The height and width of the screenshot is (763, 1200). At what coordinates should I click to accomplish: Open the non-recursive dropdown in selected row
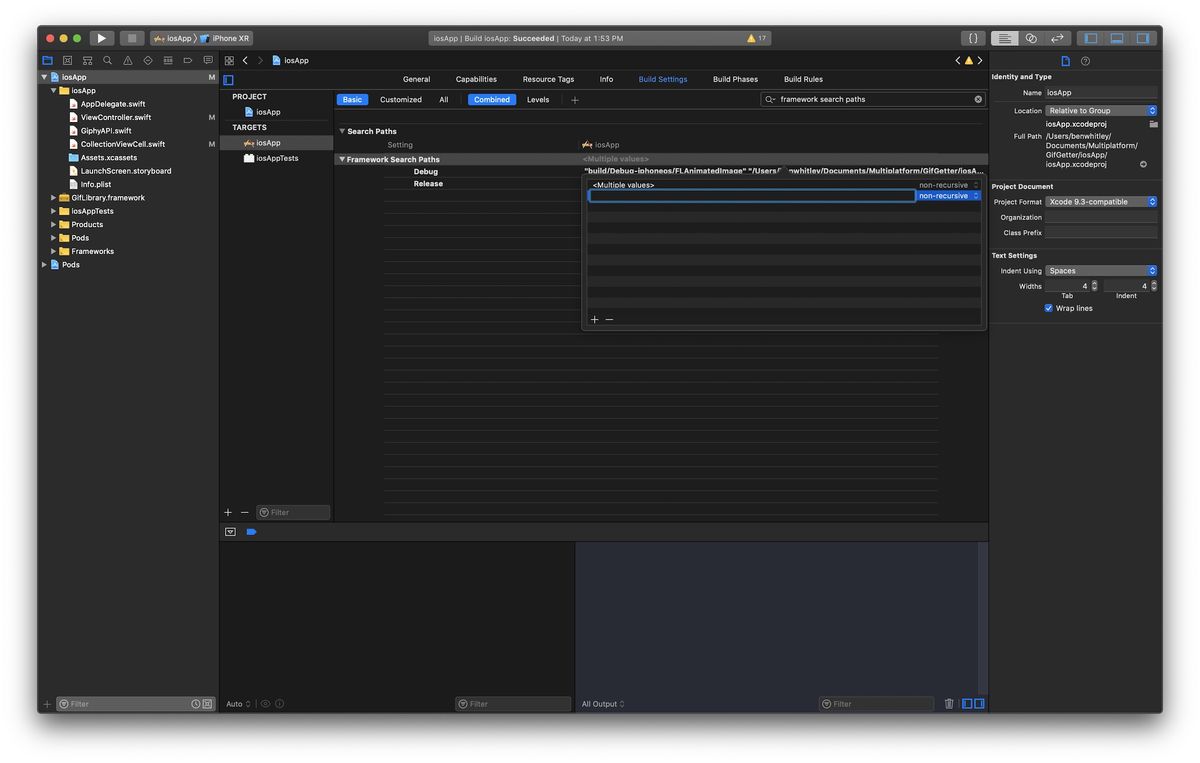[949, 196]
